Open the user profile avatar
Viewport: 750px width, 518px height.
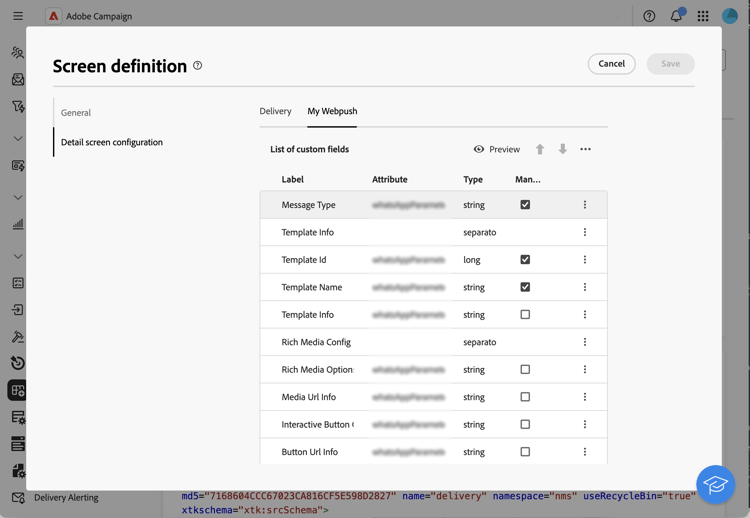729,16
